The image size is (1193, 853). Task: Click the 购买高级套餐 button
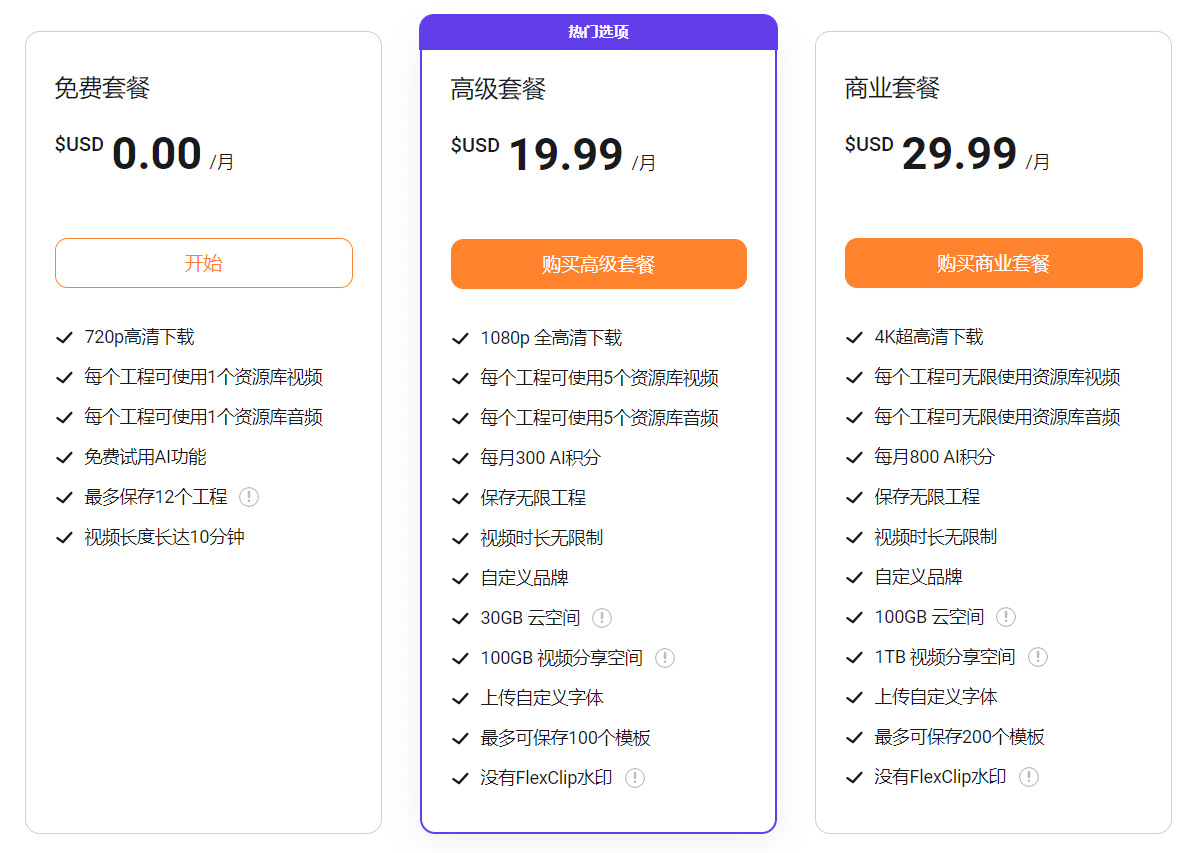click(598, 263)
